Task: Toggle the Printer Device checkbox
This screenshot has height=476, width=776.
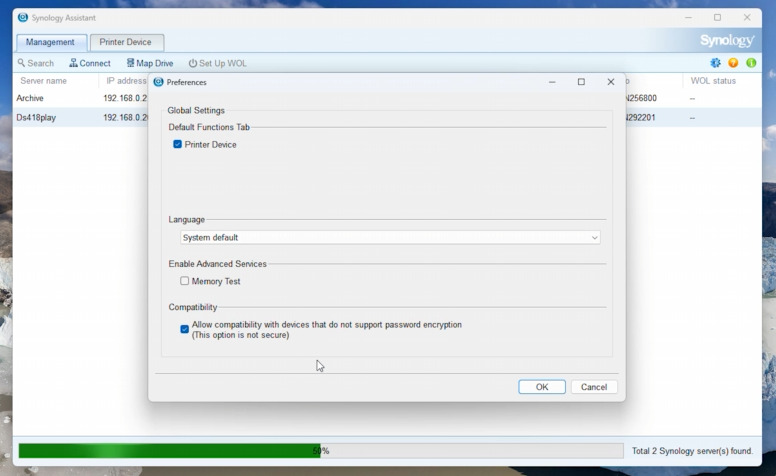Action: point(177,144)
